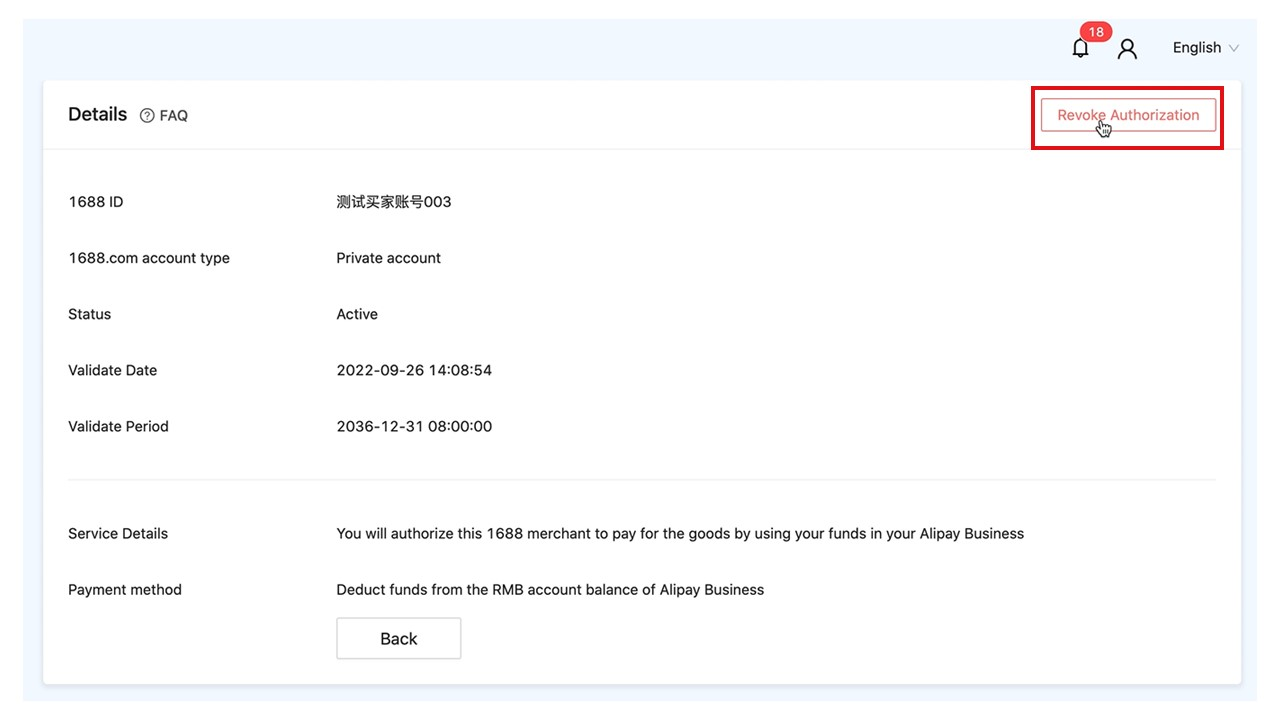Click the FAQ question mark icon
Image resolution: width=1280 pixels, height=720 pixels.
click(147, 116)
